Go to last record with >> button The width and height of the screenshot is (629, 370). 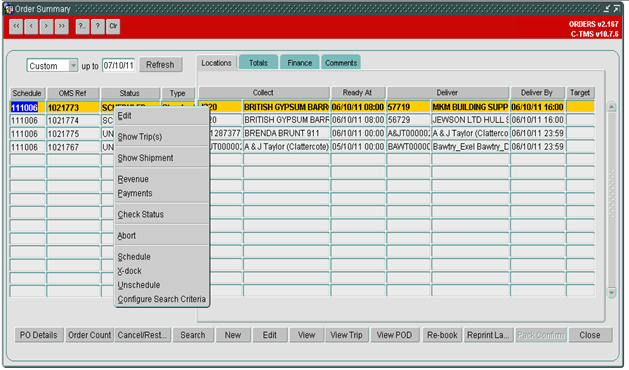pyautogui.click(x=62, y=26)
